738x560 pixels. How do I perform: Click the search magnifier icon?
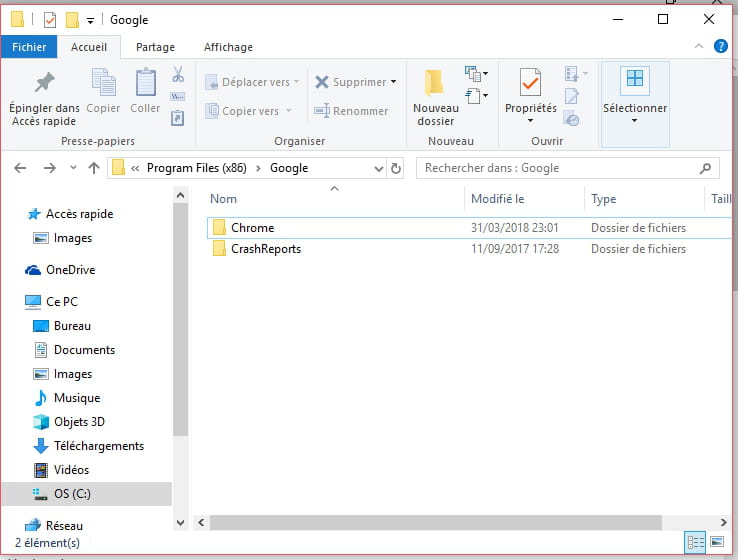click(705, 168)
